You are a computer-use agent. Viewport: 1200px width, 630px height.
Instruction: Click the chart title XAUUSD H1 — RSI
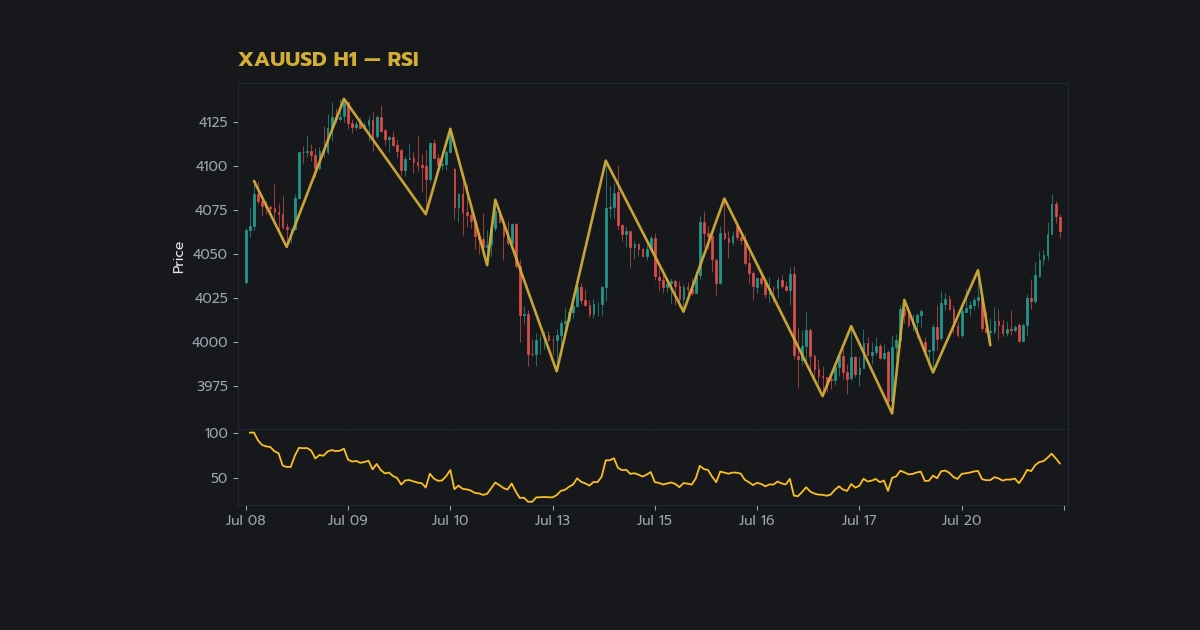[328, 60]
